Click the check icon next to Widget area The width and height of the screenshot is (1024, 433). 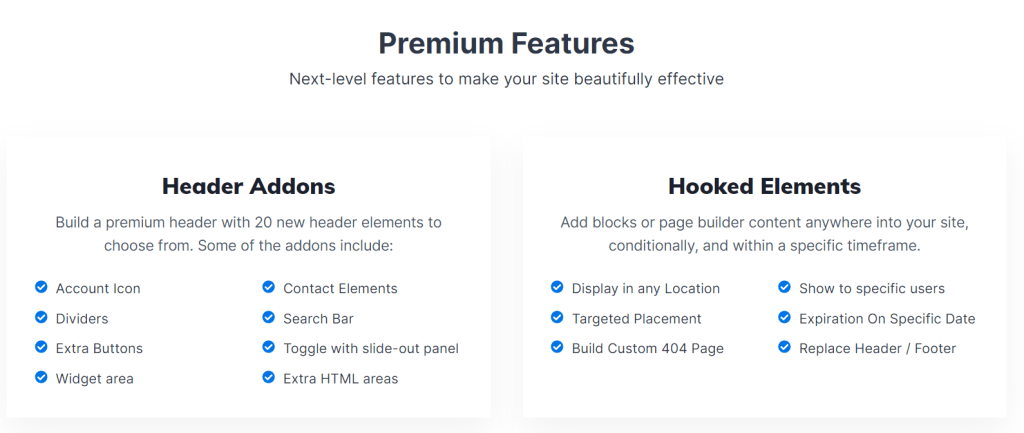[x=41, y=377]
